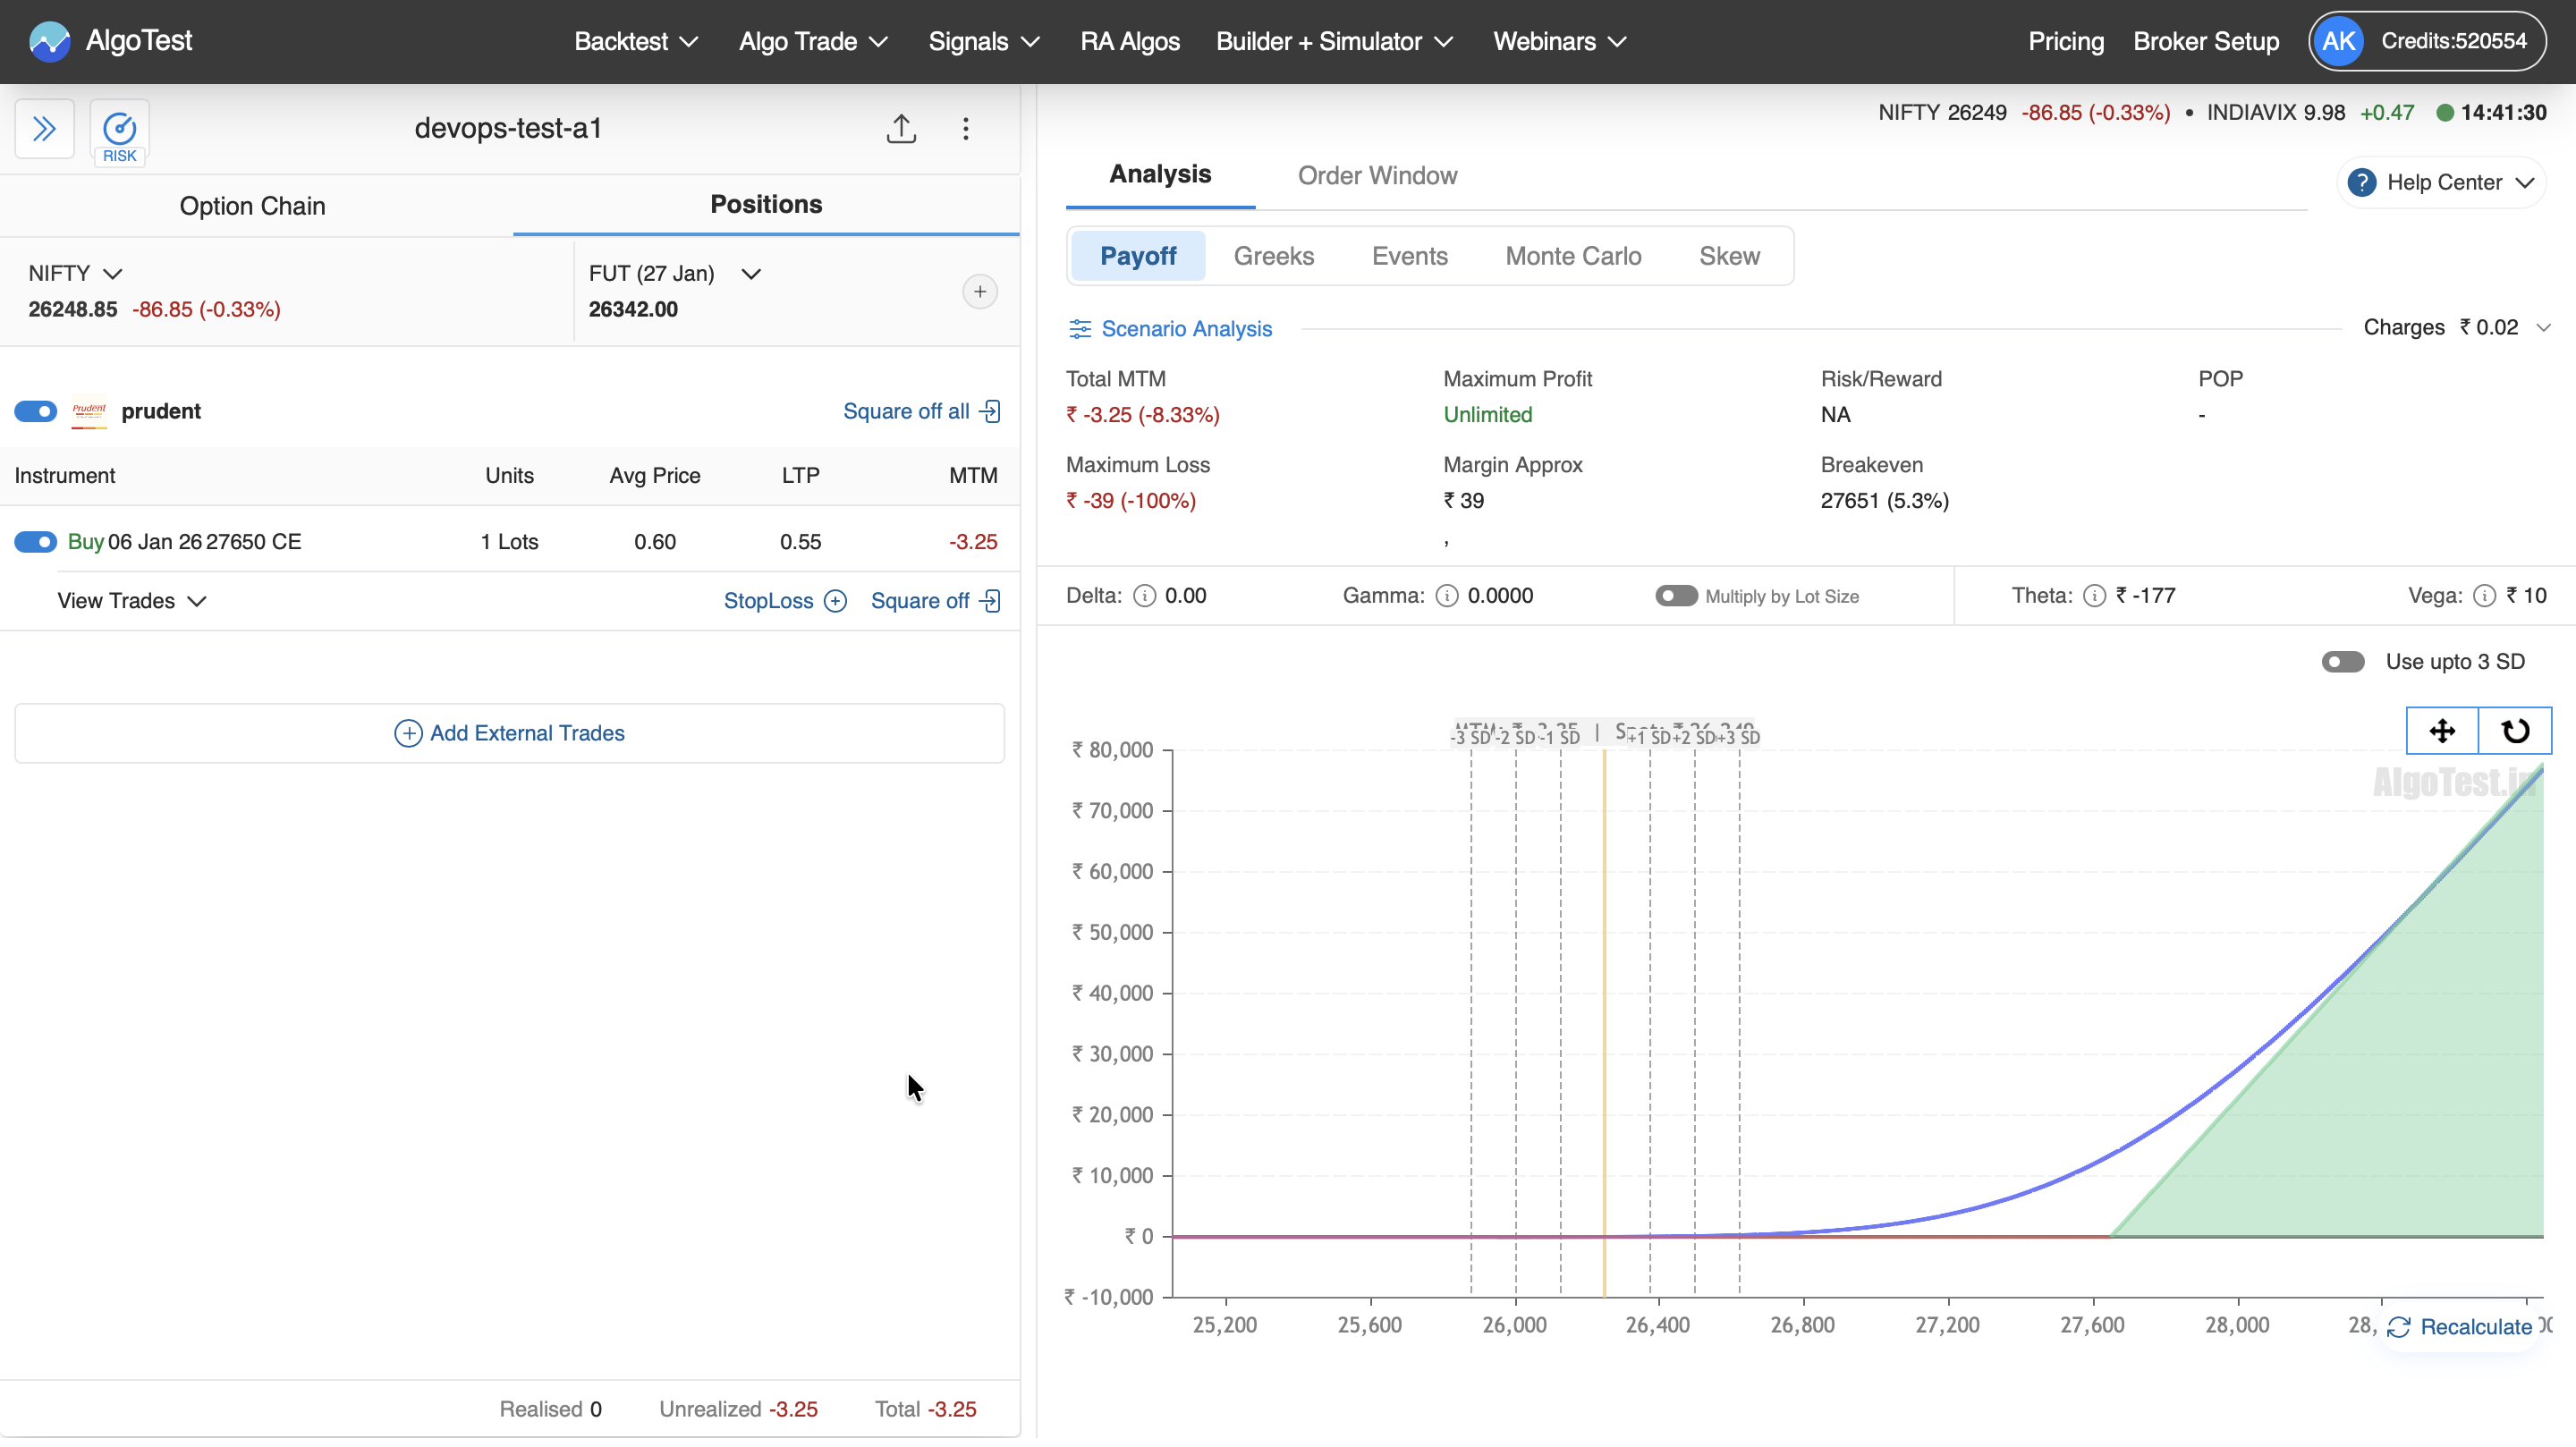Click the share/upload icon
The image size is (2576, 1447).
pyautogui.click(x=901, y=129)
